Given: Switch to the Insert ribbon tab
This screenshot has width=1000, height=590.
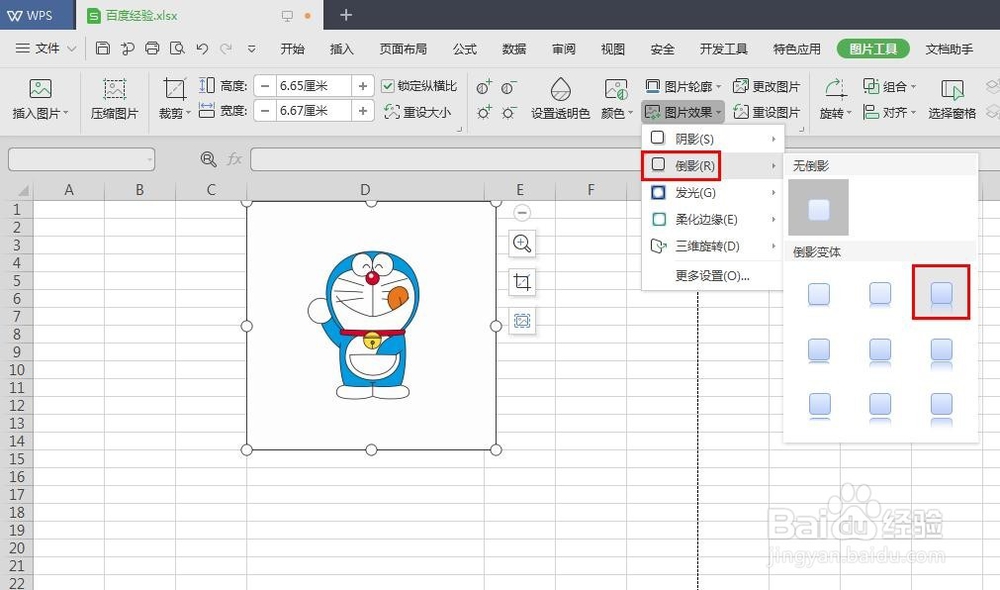Looking at the screenshot, I should [341, 48].
